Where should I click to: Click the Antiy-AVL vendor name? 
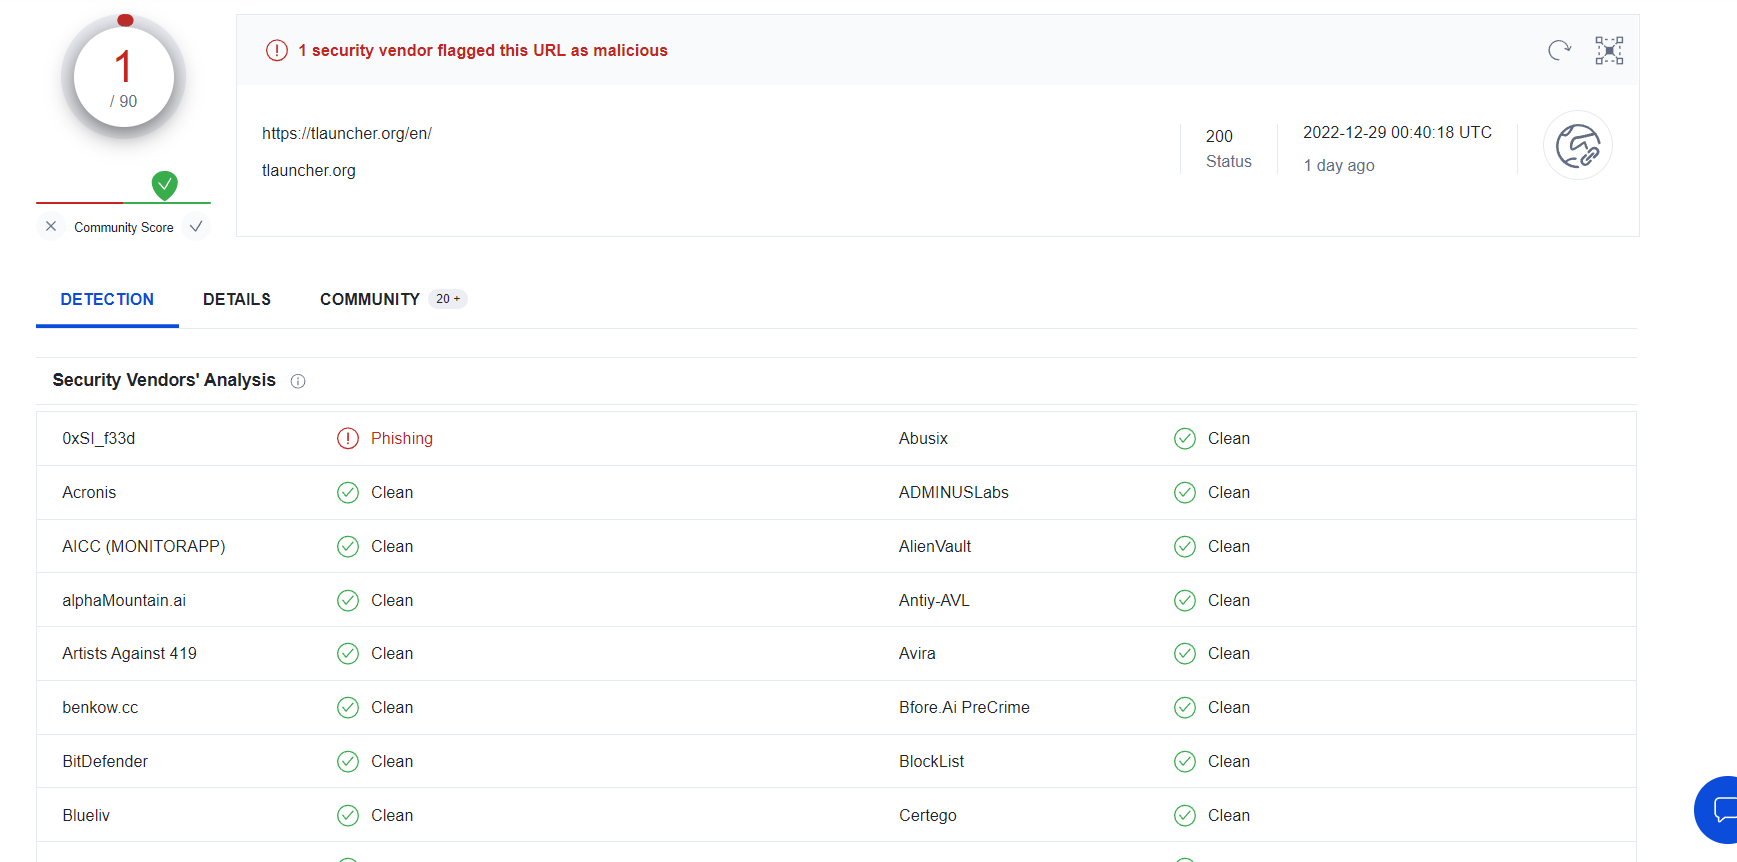click(x=934, y=601)
